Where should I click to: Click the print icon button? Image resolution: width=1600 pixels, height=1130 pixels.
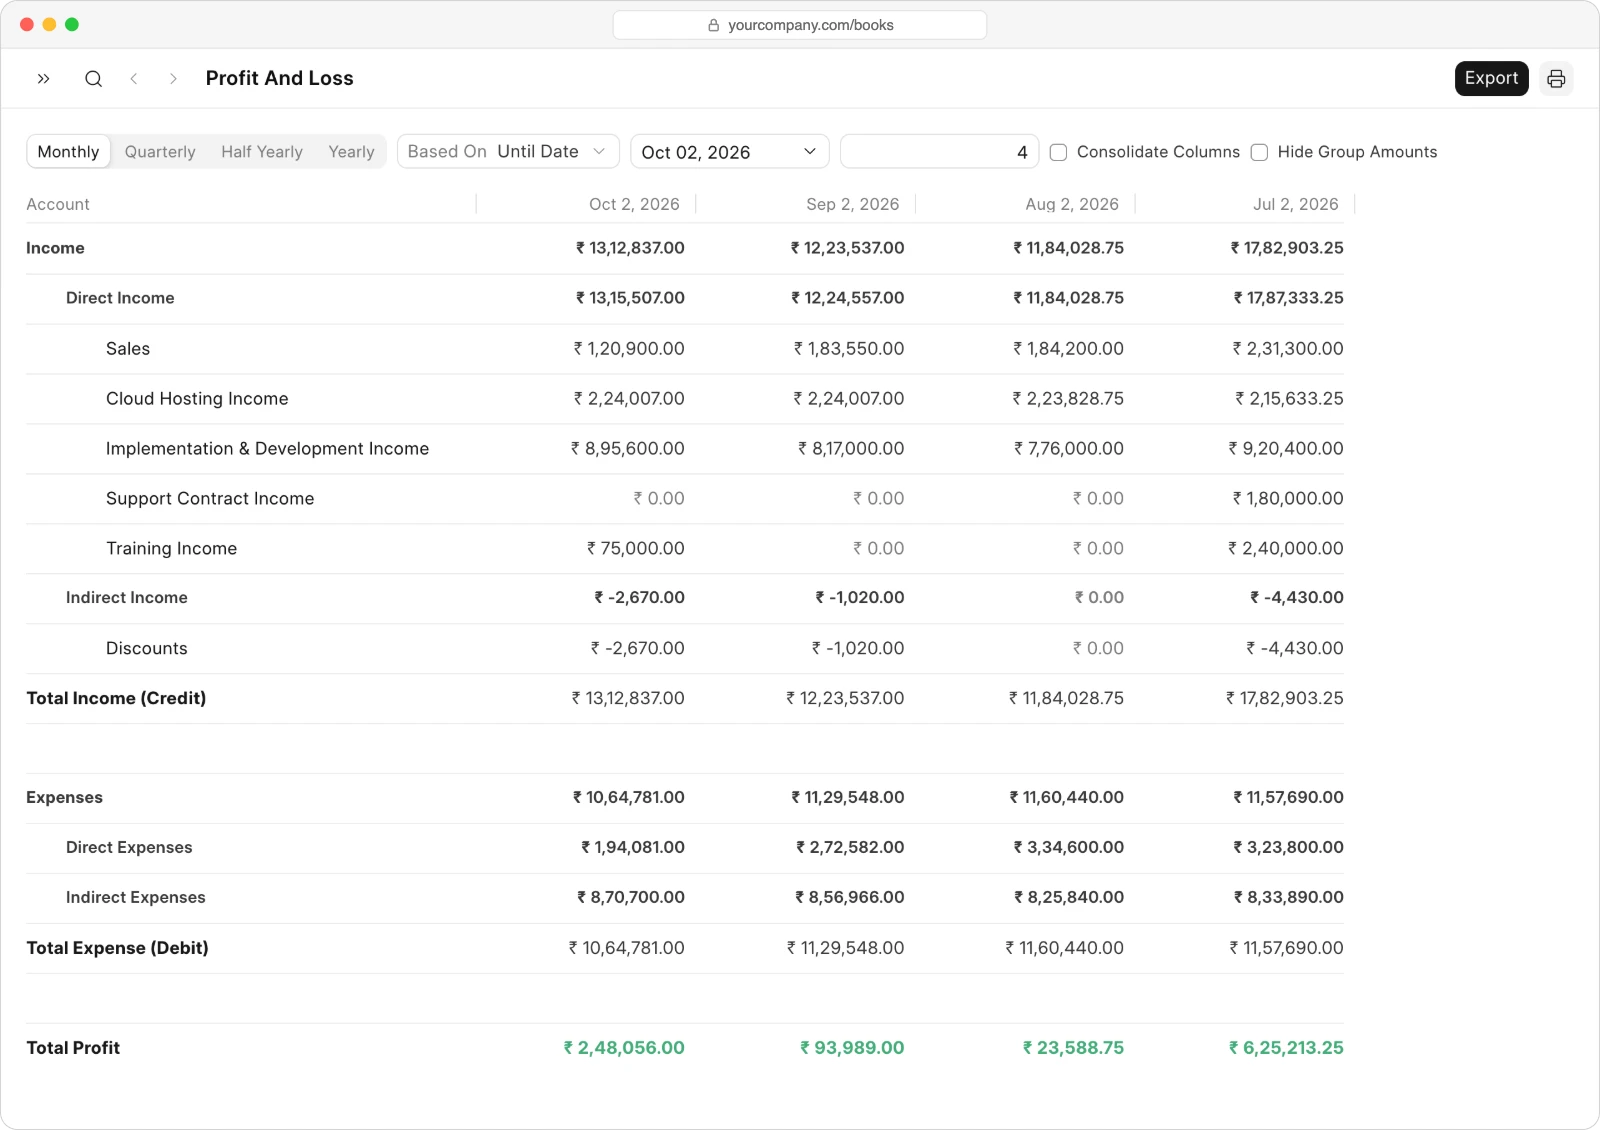(x=1556, y=79)
